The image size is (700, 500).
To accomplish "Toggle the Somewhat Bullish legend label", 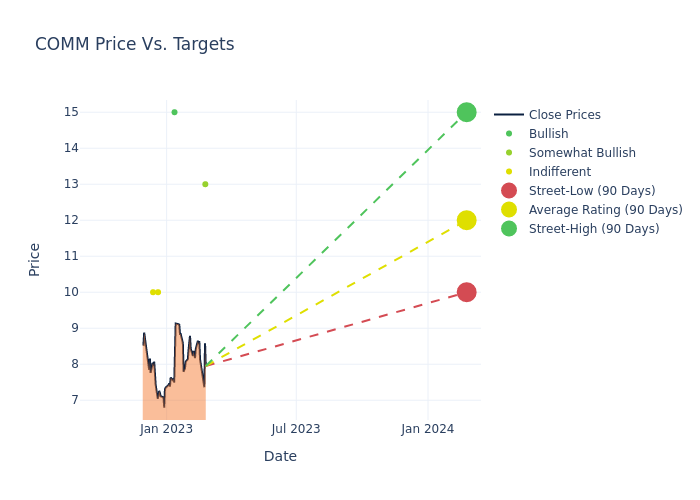I will point(582,153).
